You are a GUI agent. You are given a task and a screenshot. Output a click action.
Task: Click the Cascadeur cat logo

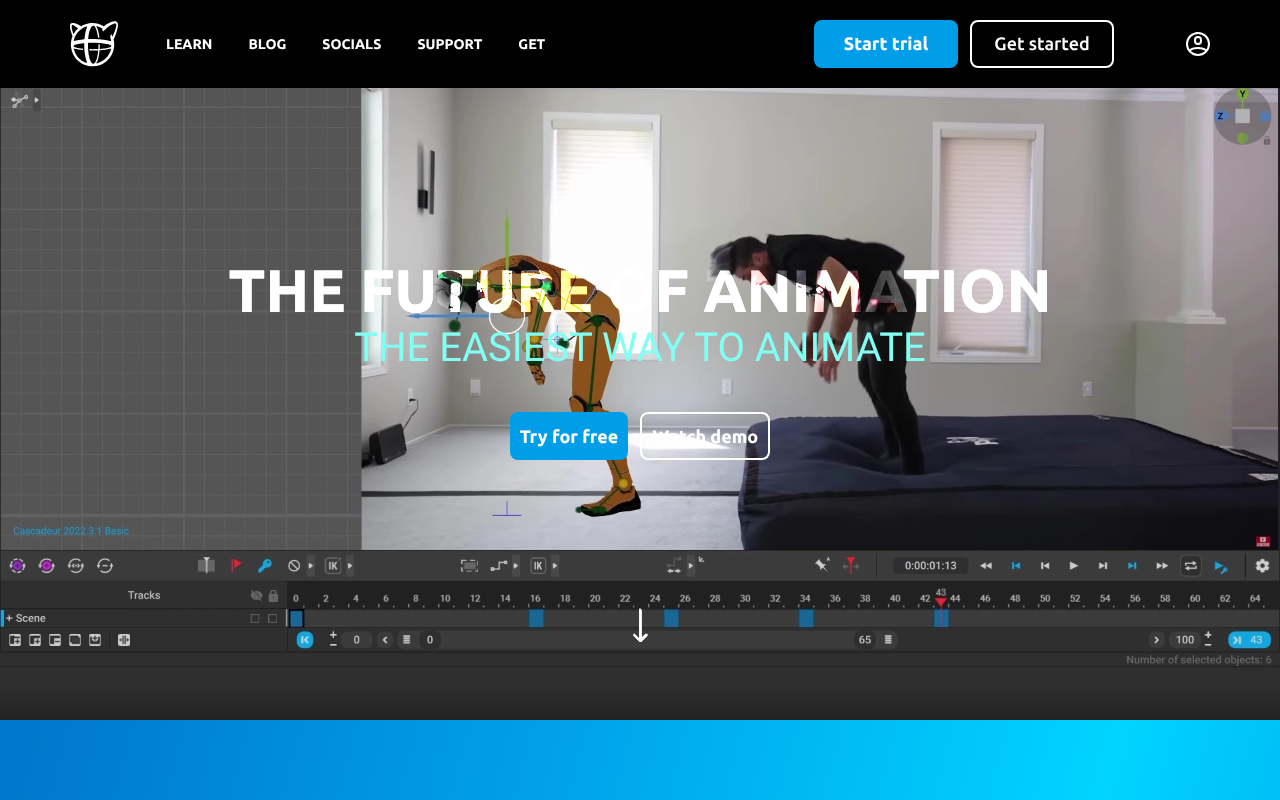pos(94,44)
